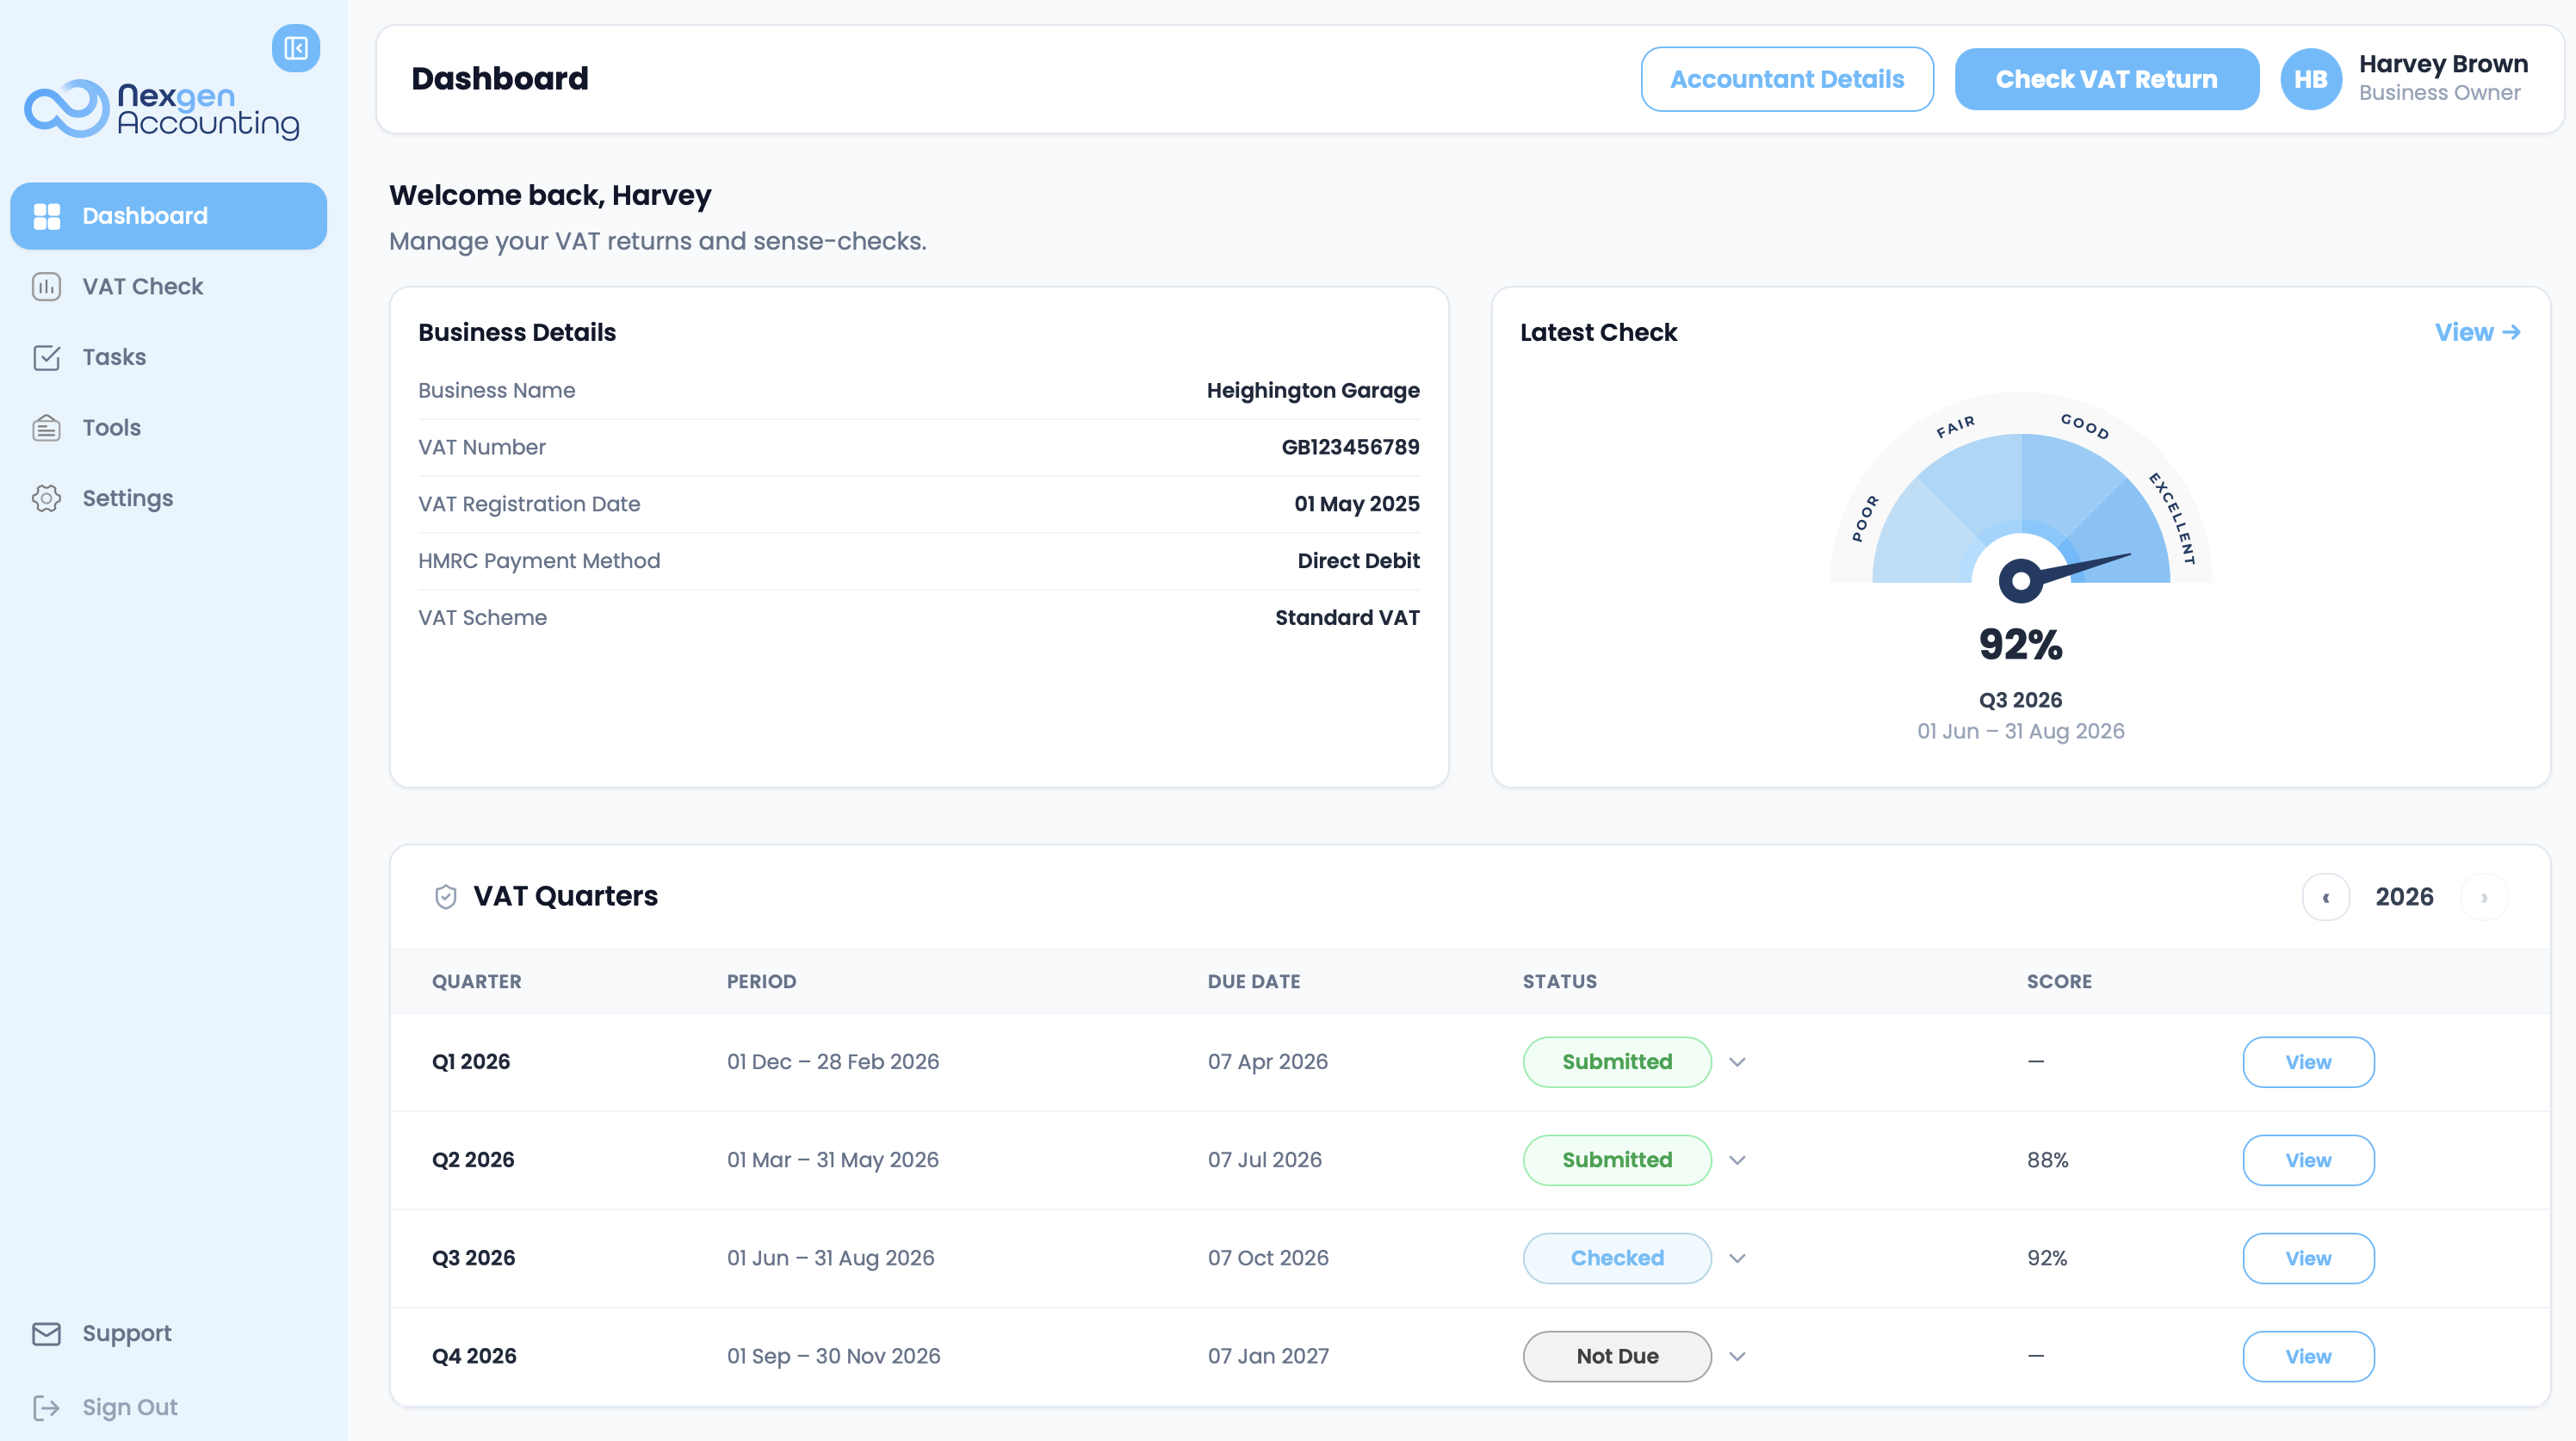The image size is (2576, 1441).
Task: Click the Q2 2026 score 88%
Action: click(x=2047, y=1160)
